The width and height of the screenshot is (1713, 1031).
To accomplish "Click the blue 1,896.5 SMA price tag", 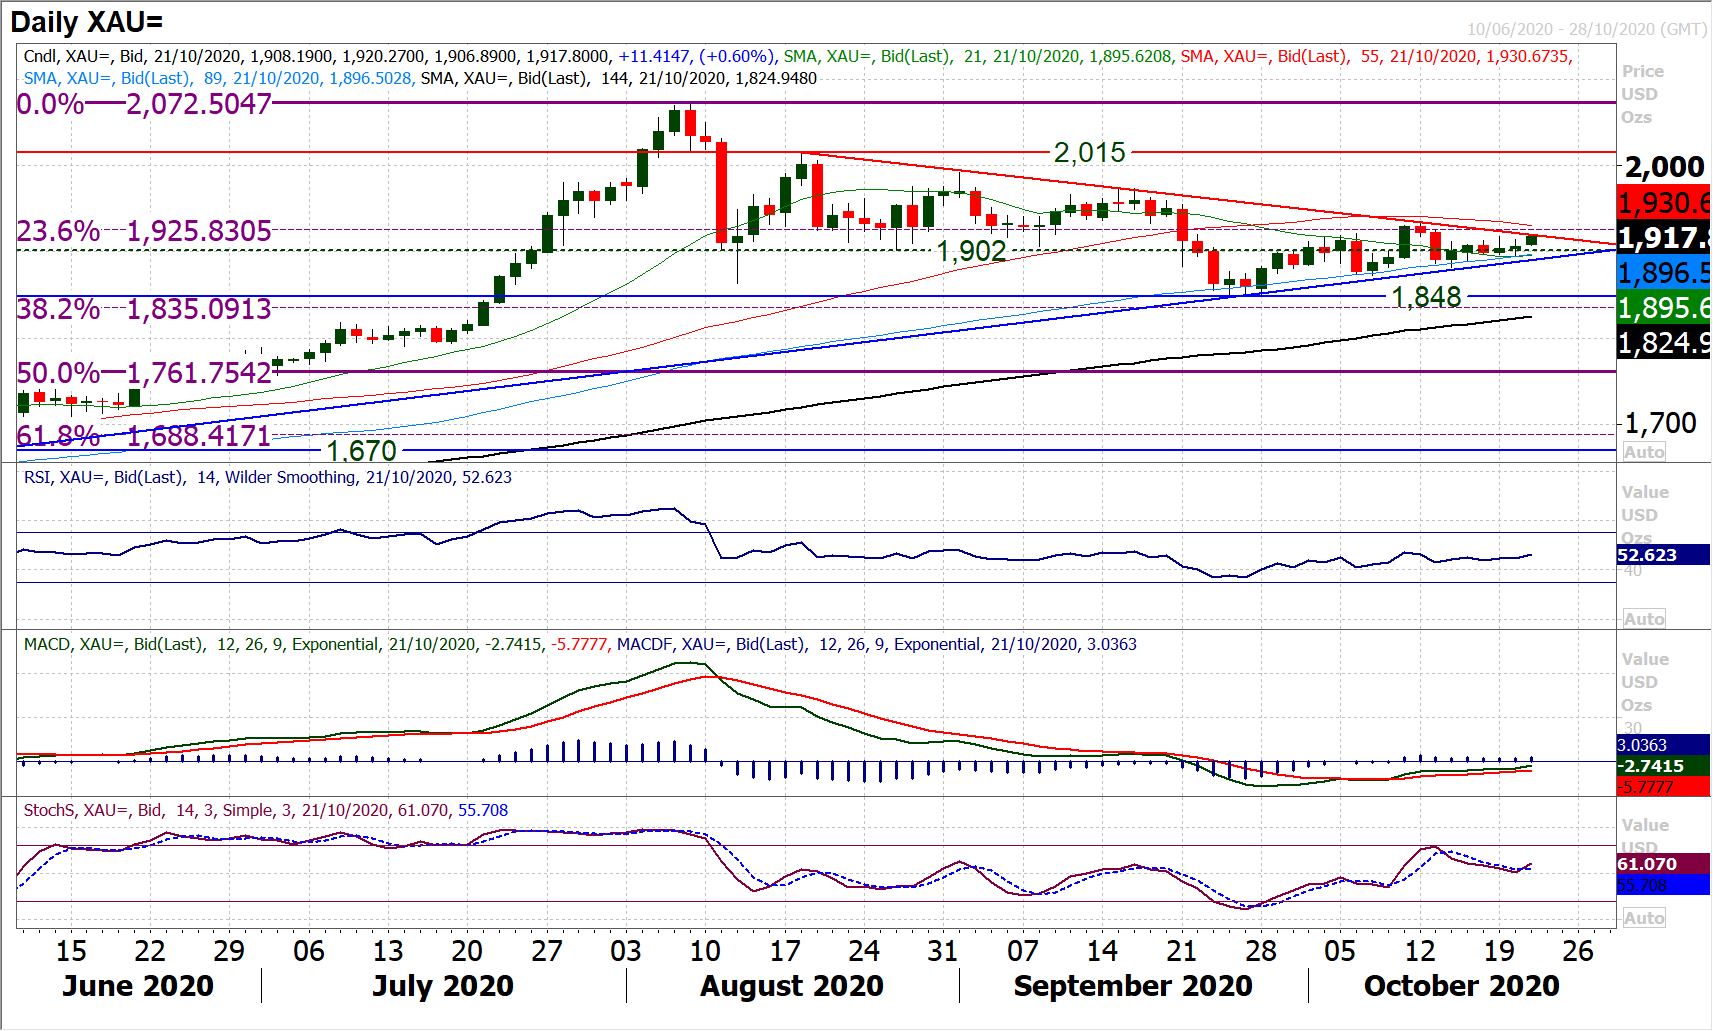I will (x=1663, y=273).
